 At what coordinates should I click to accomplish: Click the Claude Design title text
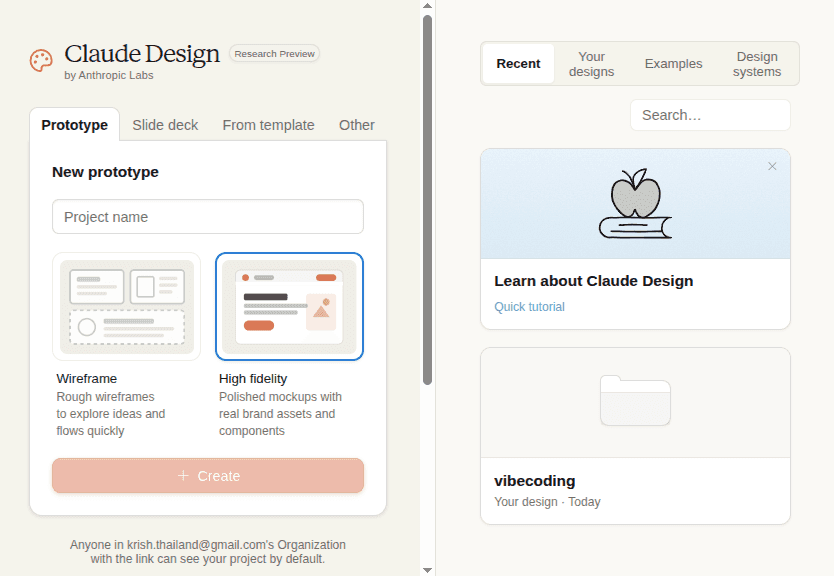click(142, 54)
